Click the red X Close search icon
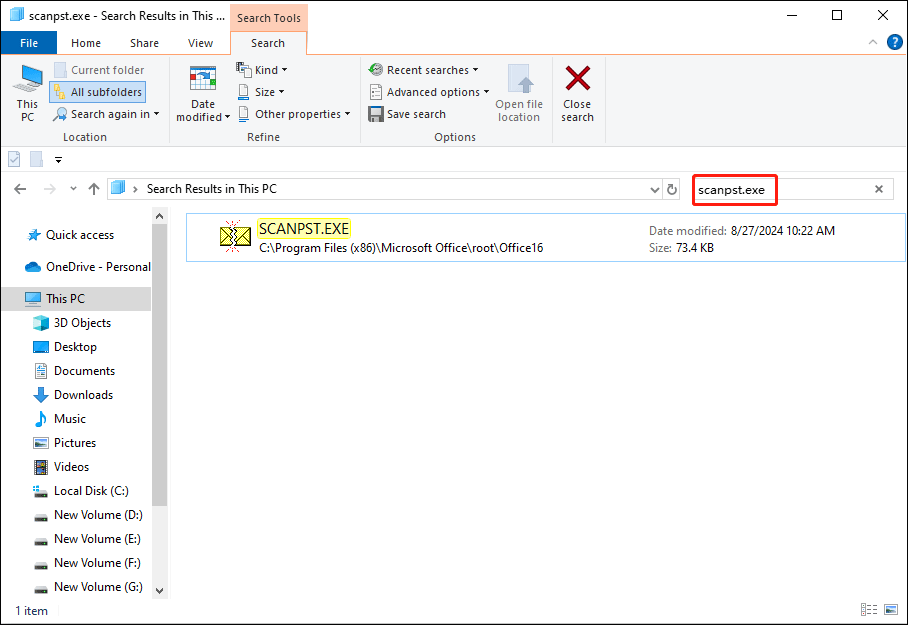The image size is (908, 625). click(x=577, y=78)
